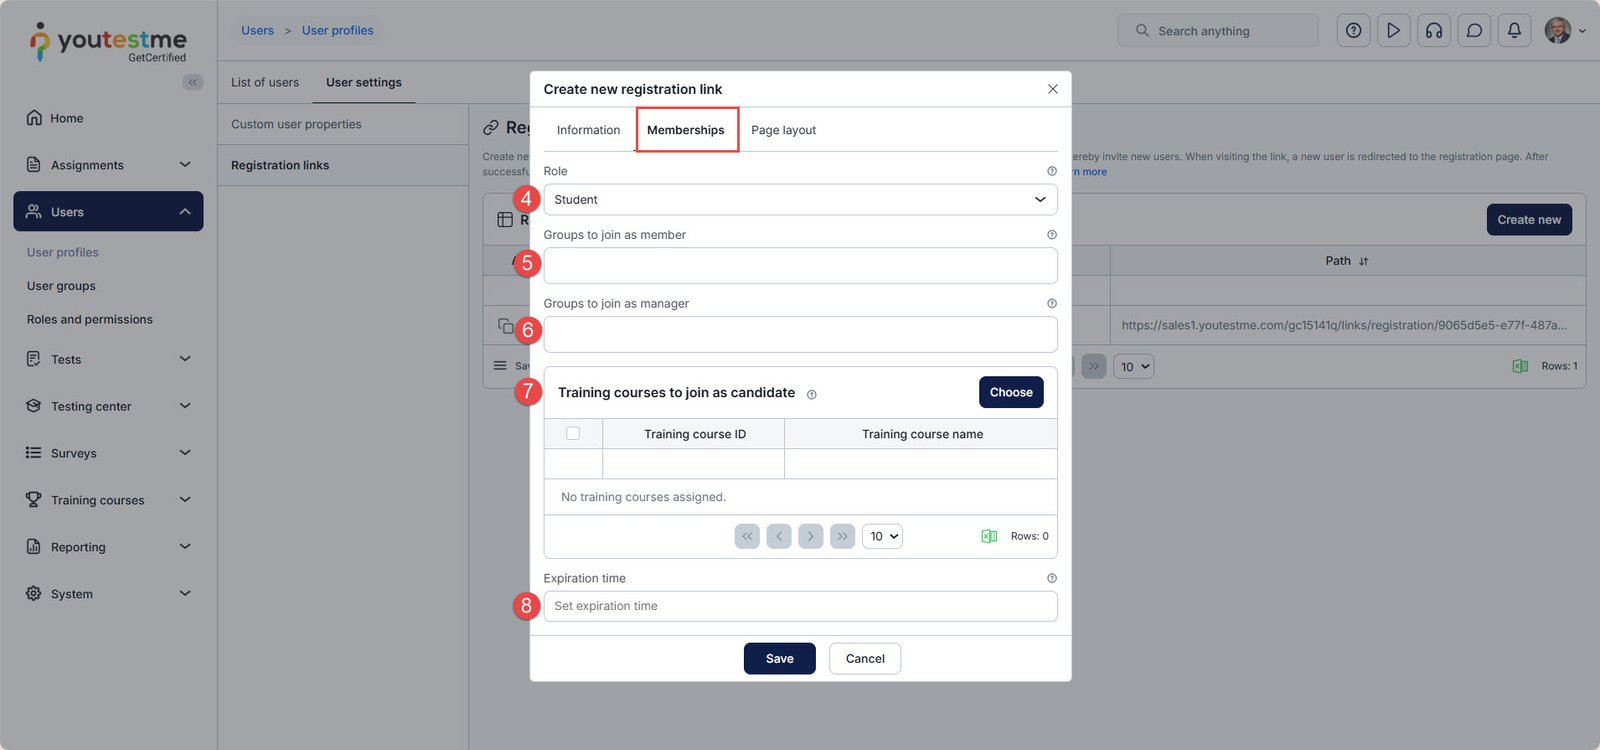The width and height of the screenshot is (1600, 750).
Task: Click the Training courses info icon
Action: (812, 395)
